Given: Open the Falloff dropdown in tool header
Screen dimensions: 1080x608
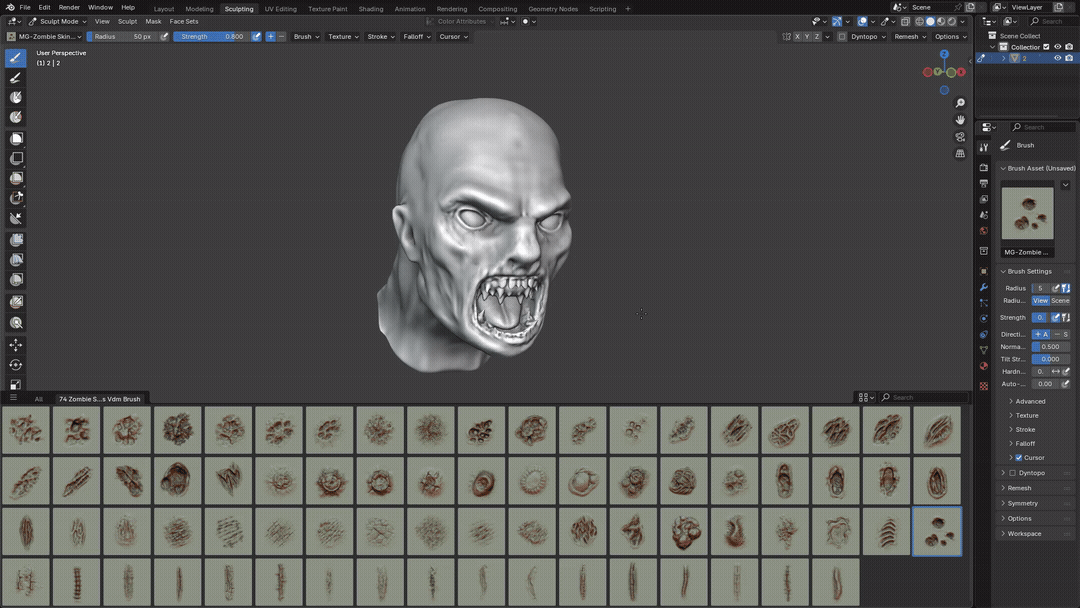Looking at the screenshot, I should [417, 36].
